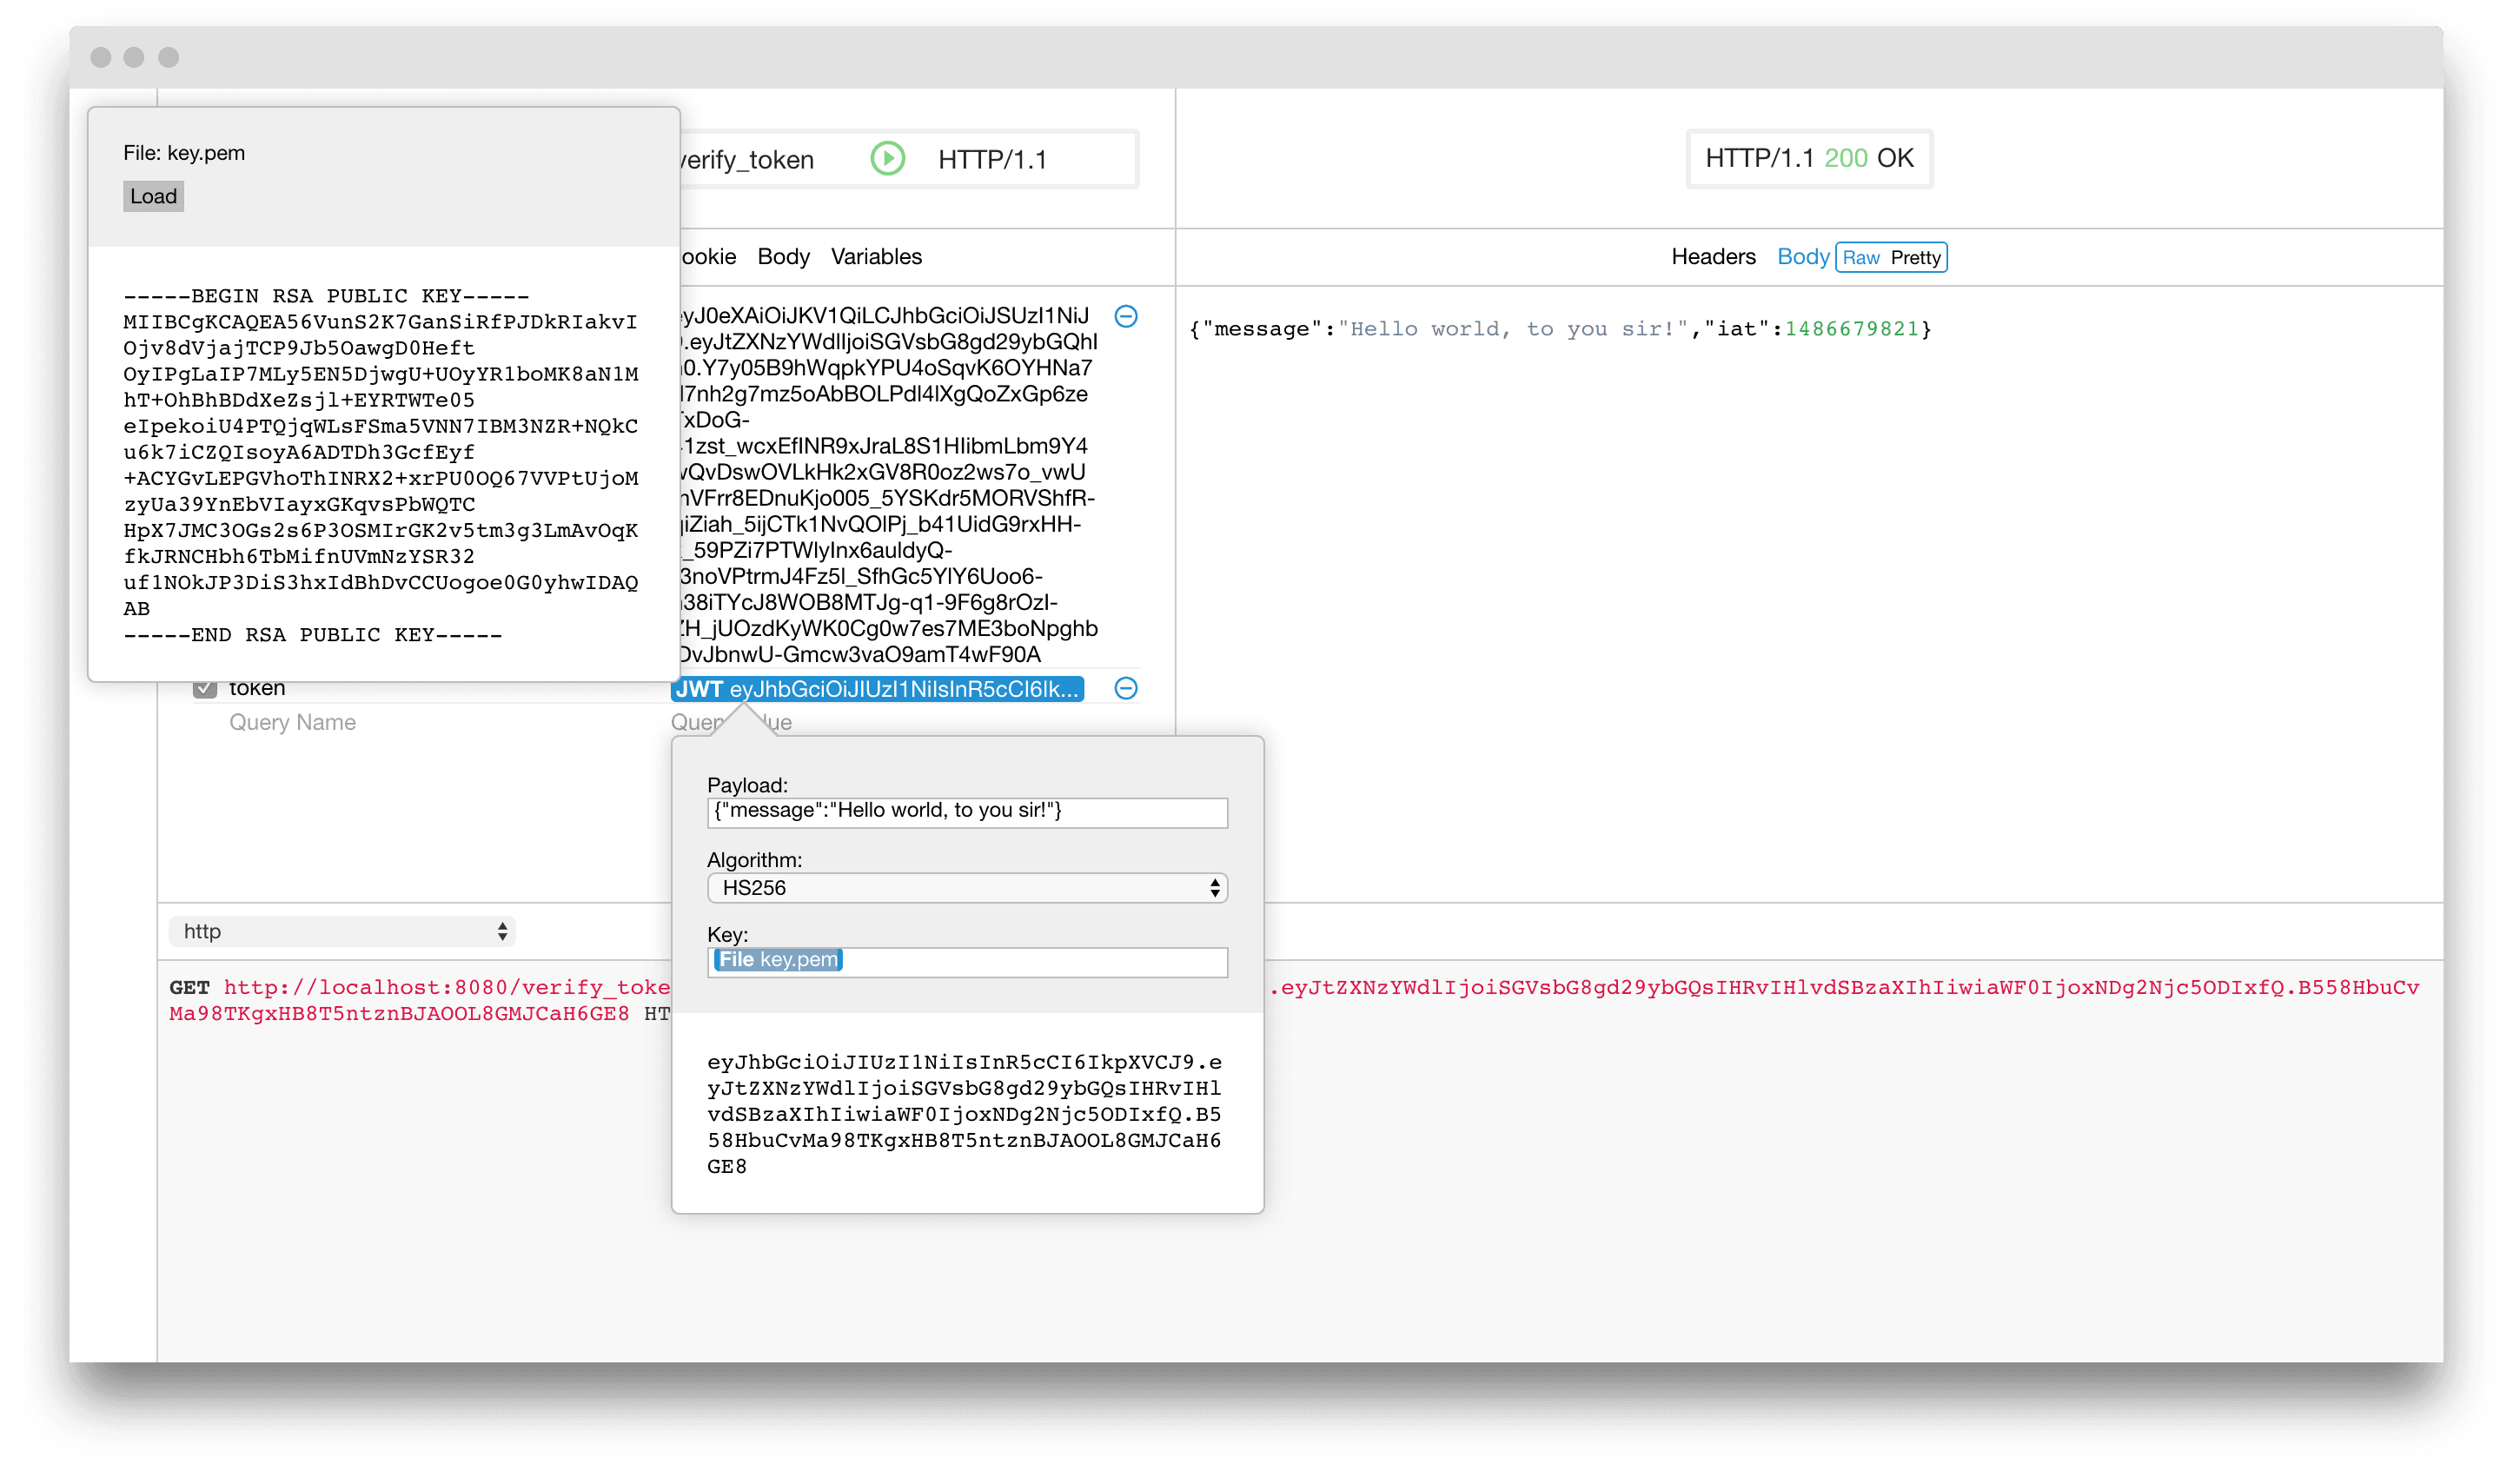2513x1484 pixels.
Task: Click the END RSA PUBLIC KEY line
Action: [x=313, y=635]
